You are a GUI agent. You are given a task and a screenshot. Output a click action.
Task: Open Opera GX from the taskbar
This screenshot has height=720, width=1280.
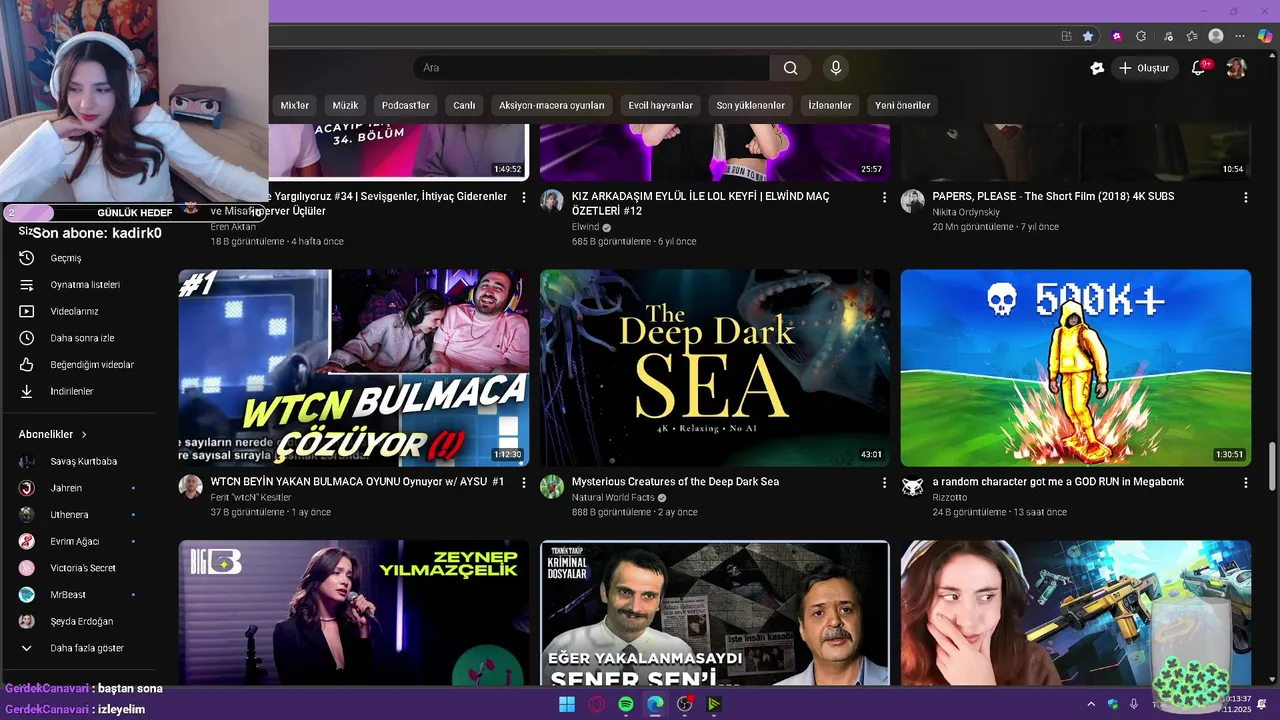click(x=597, y=704)
